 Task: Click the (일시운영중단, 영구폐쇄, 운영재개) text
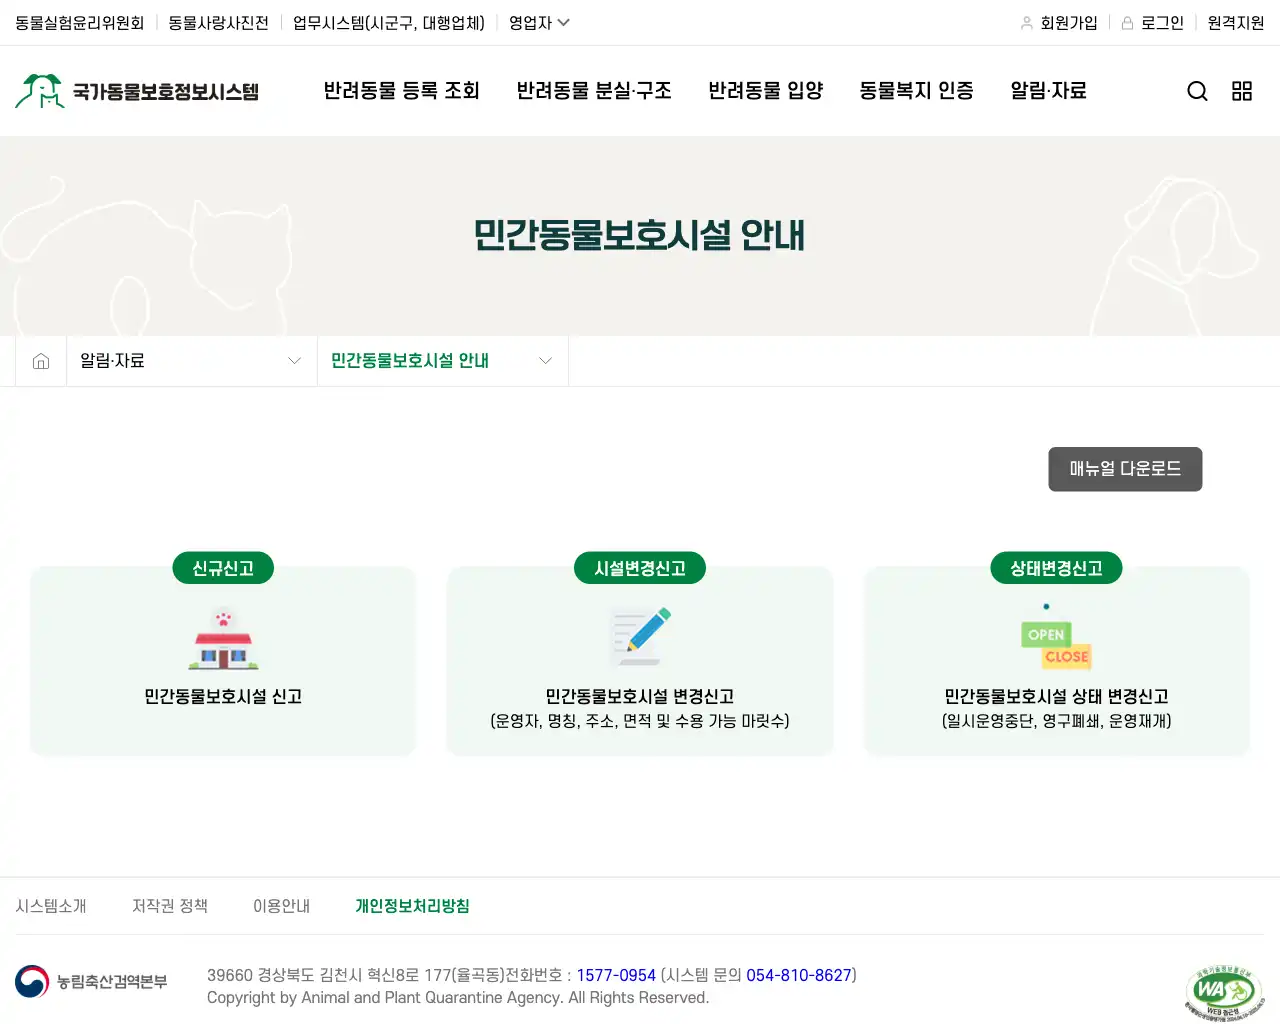1056,721
